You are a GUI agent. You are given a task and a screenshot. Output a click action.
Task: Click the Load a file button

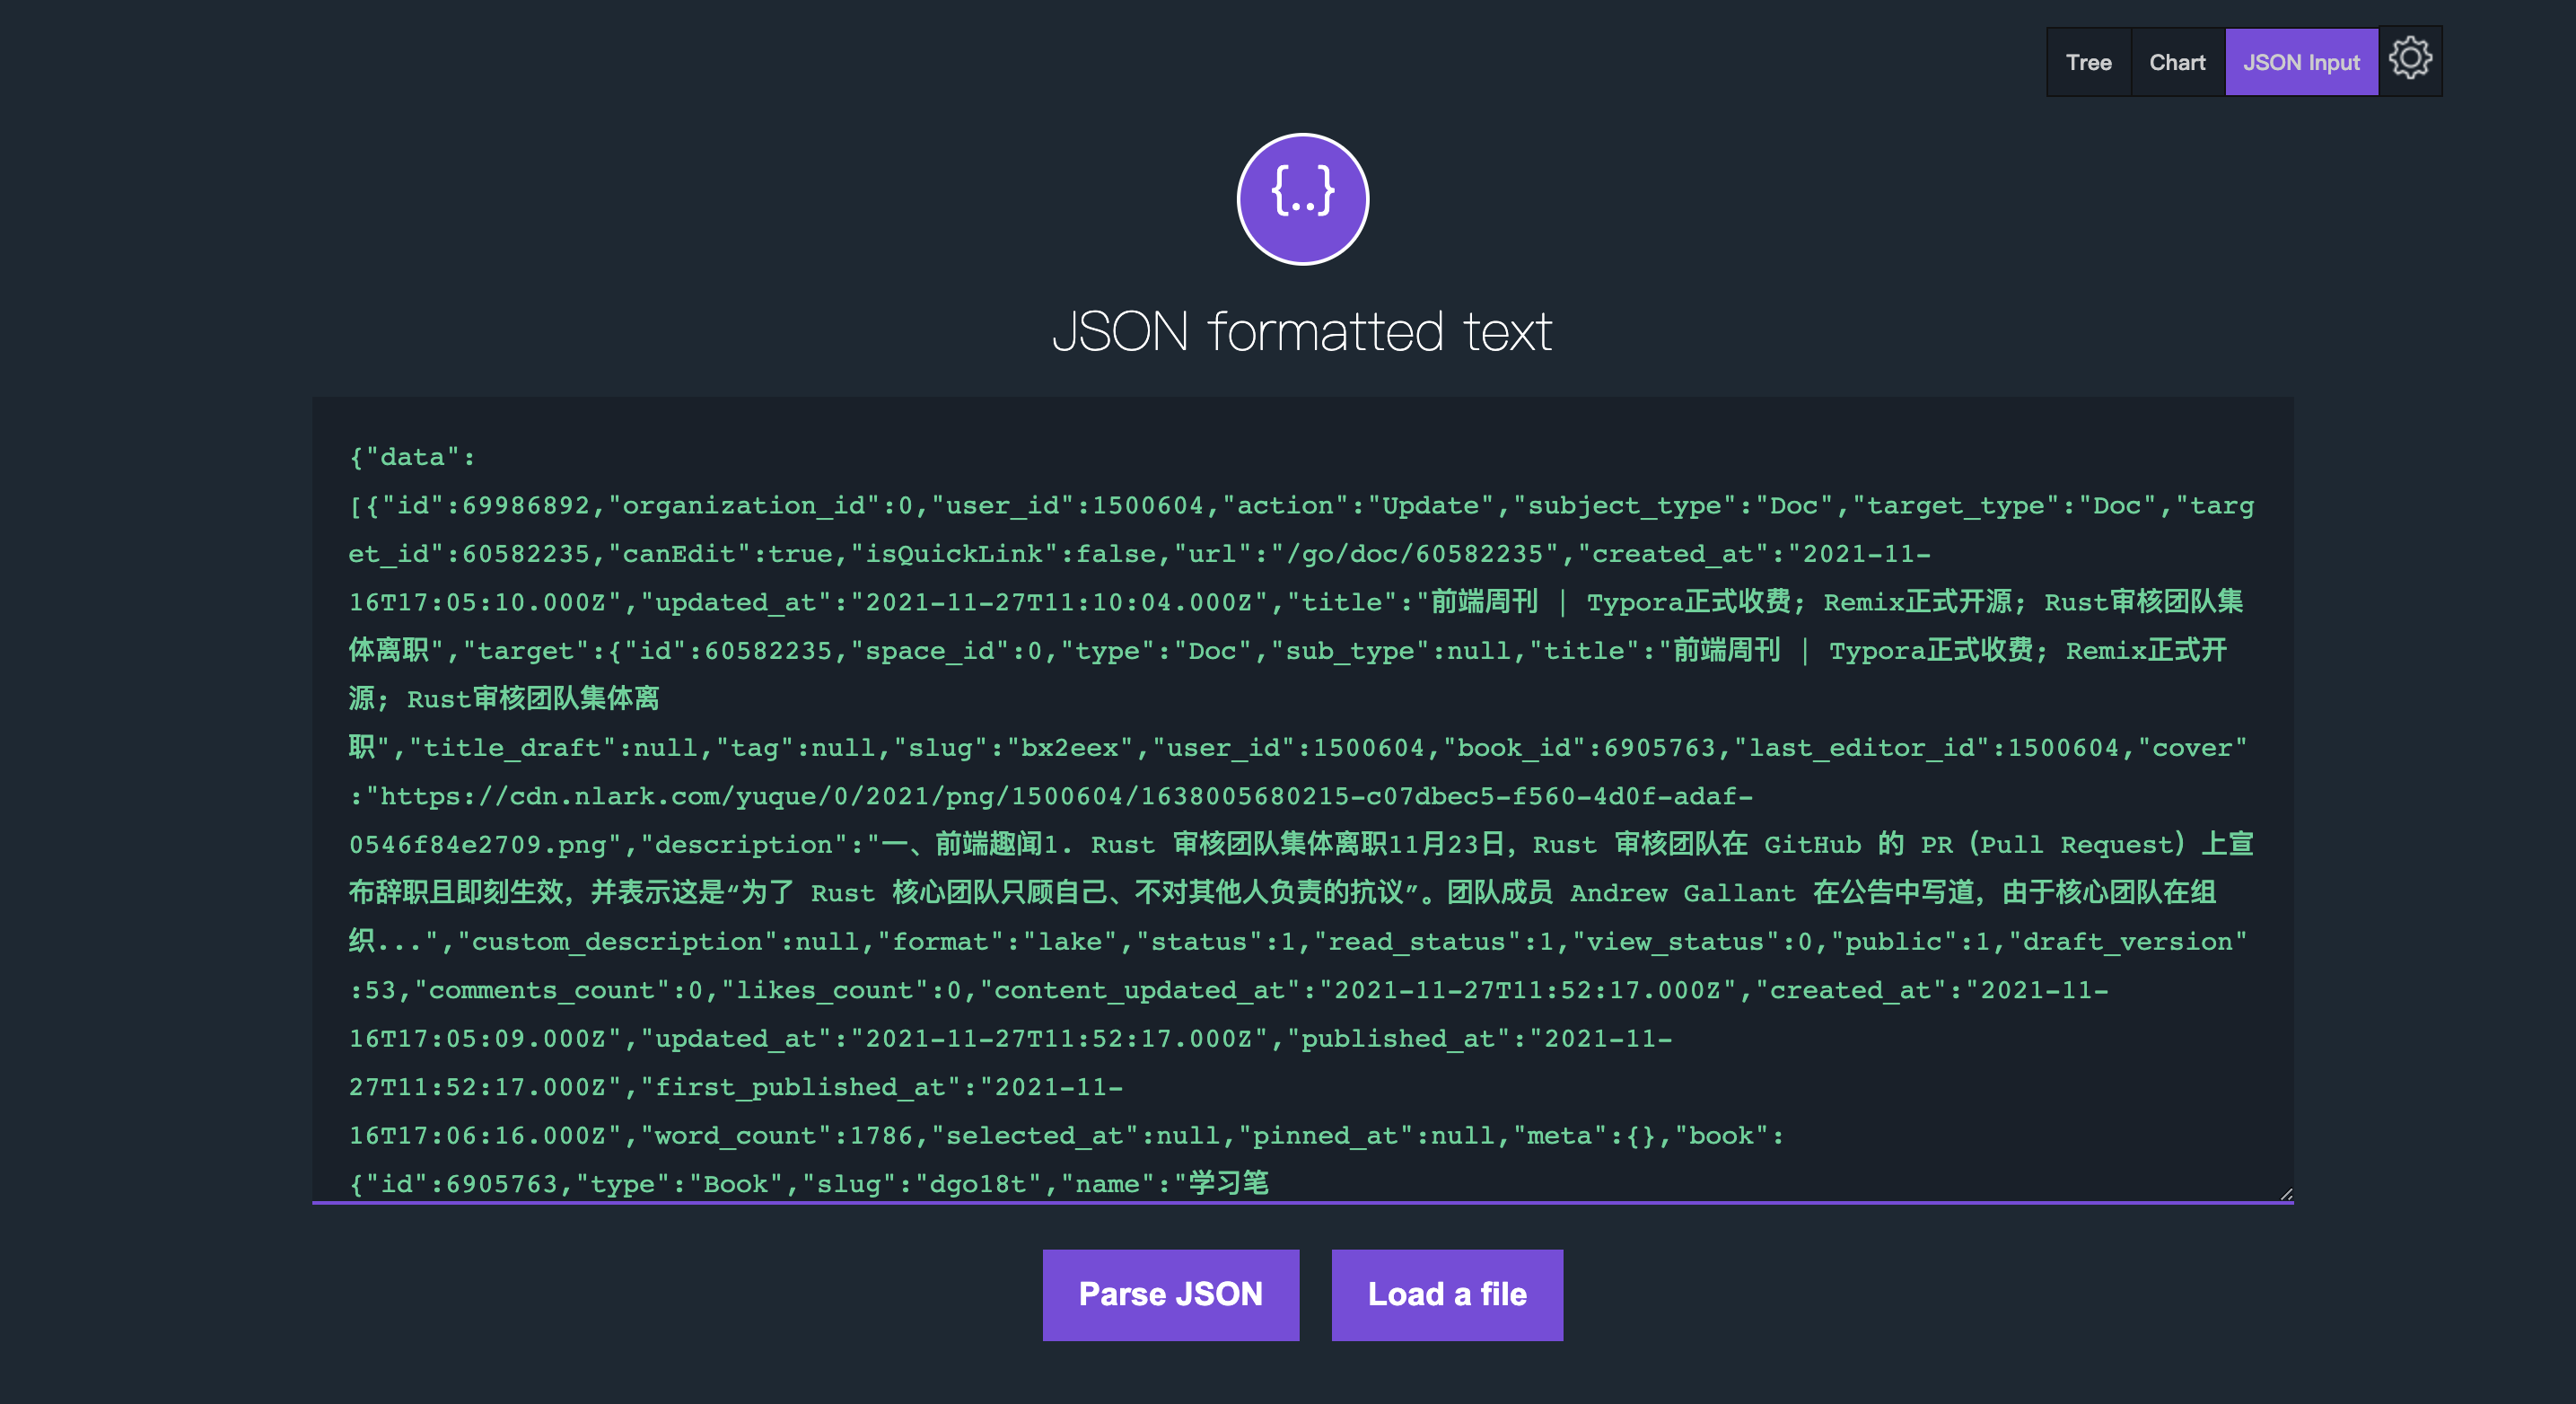pos(1446,1294)
